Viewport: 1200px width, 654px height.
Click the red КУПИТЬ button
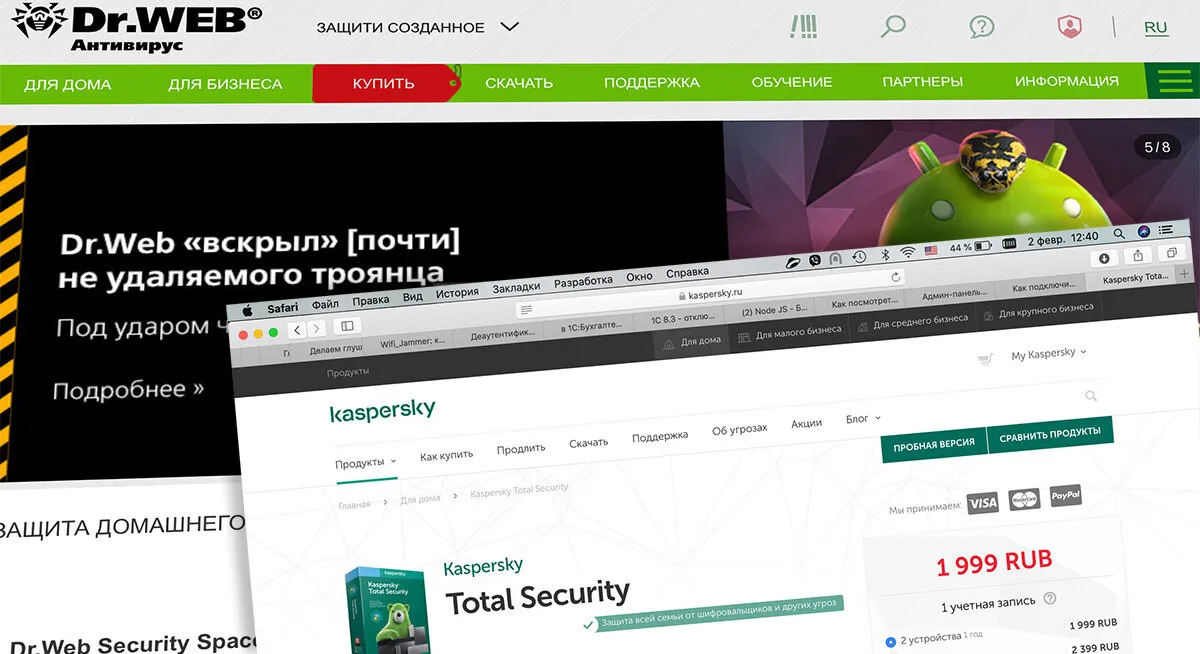pos(384,83)
